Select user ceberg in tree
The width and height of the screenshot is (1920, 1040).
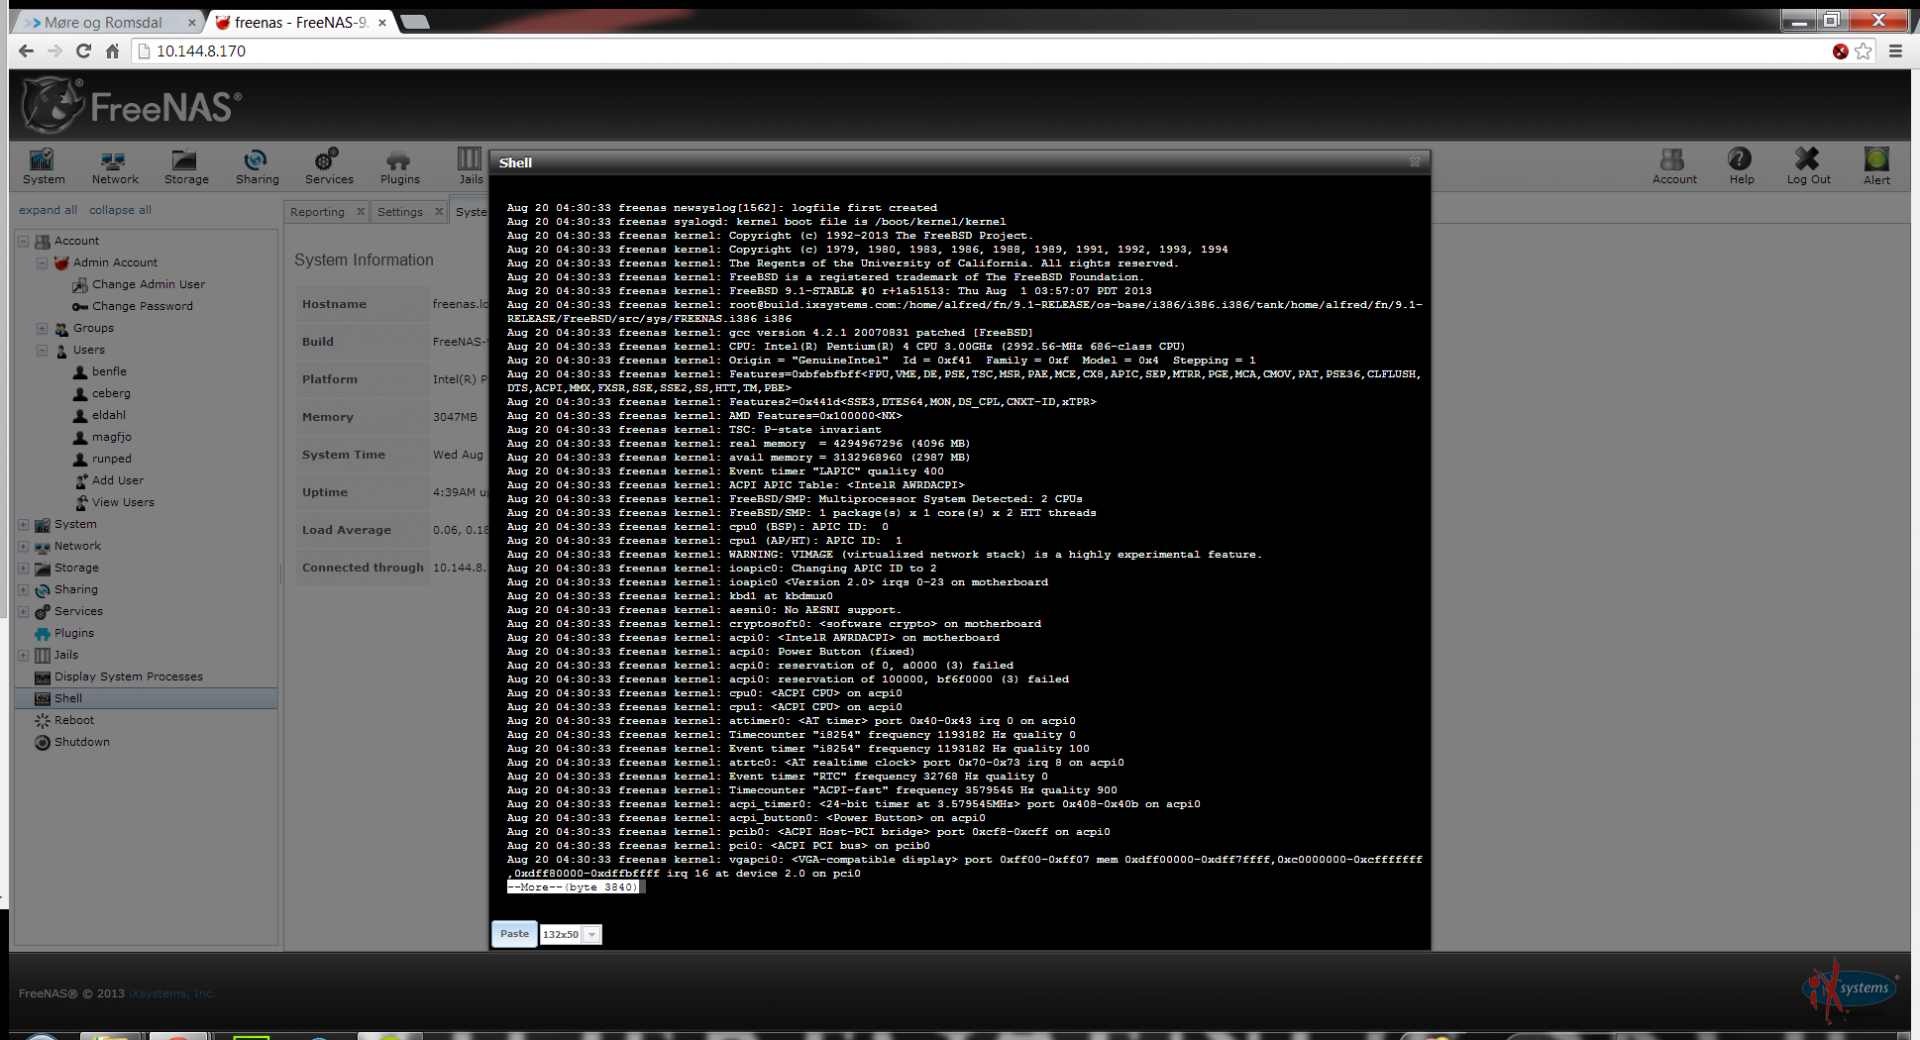tap(111, 394)
